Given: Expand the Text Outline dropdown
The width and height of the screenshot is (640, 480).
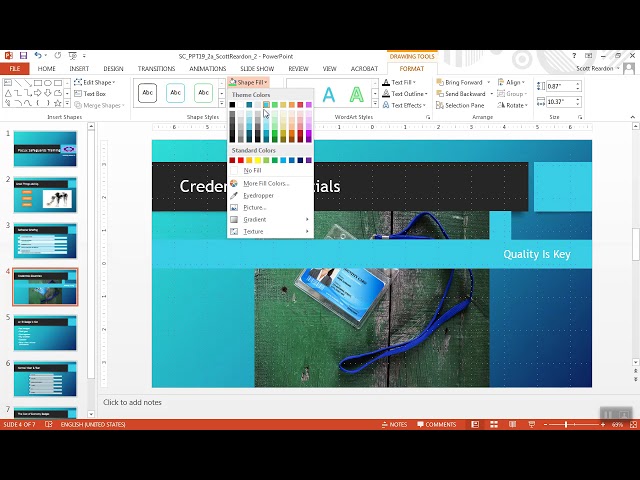Looking at the screenshot, I should [405, 94].
